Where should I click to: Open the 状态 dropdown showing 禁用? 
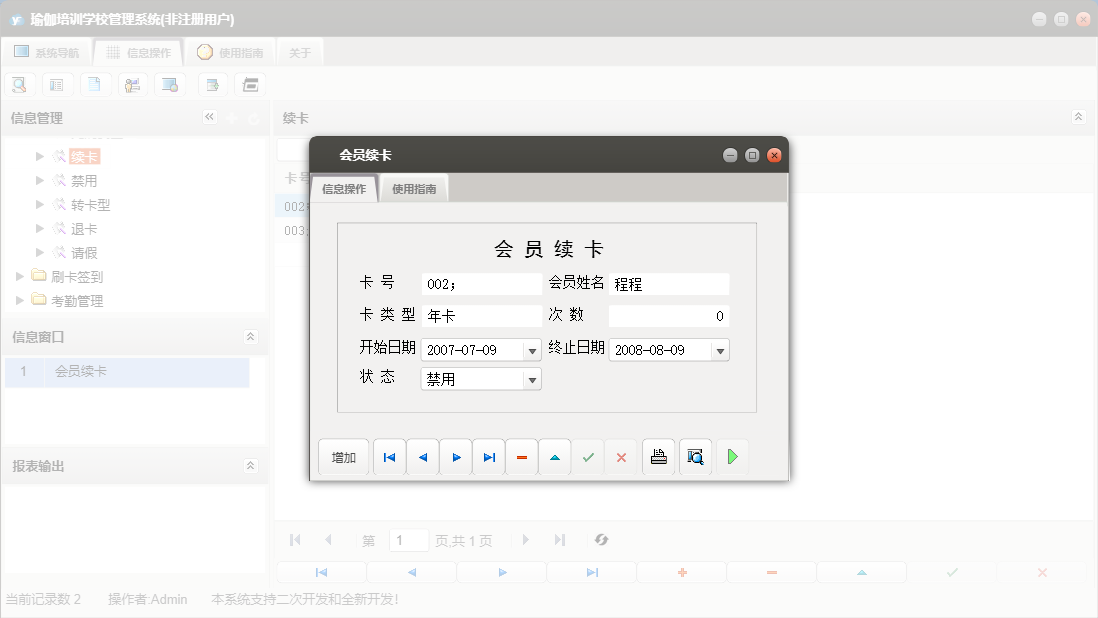coord(533,378)
